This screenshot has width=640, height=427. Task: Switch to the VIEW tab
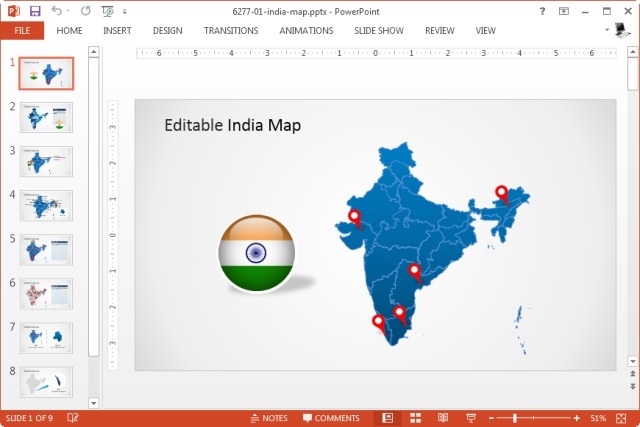[485, 31]
